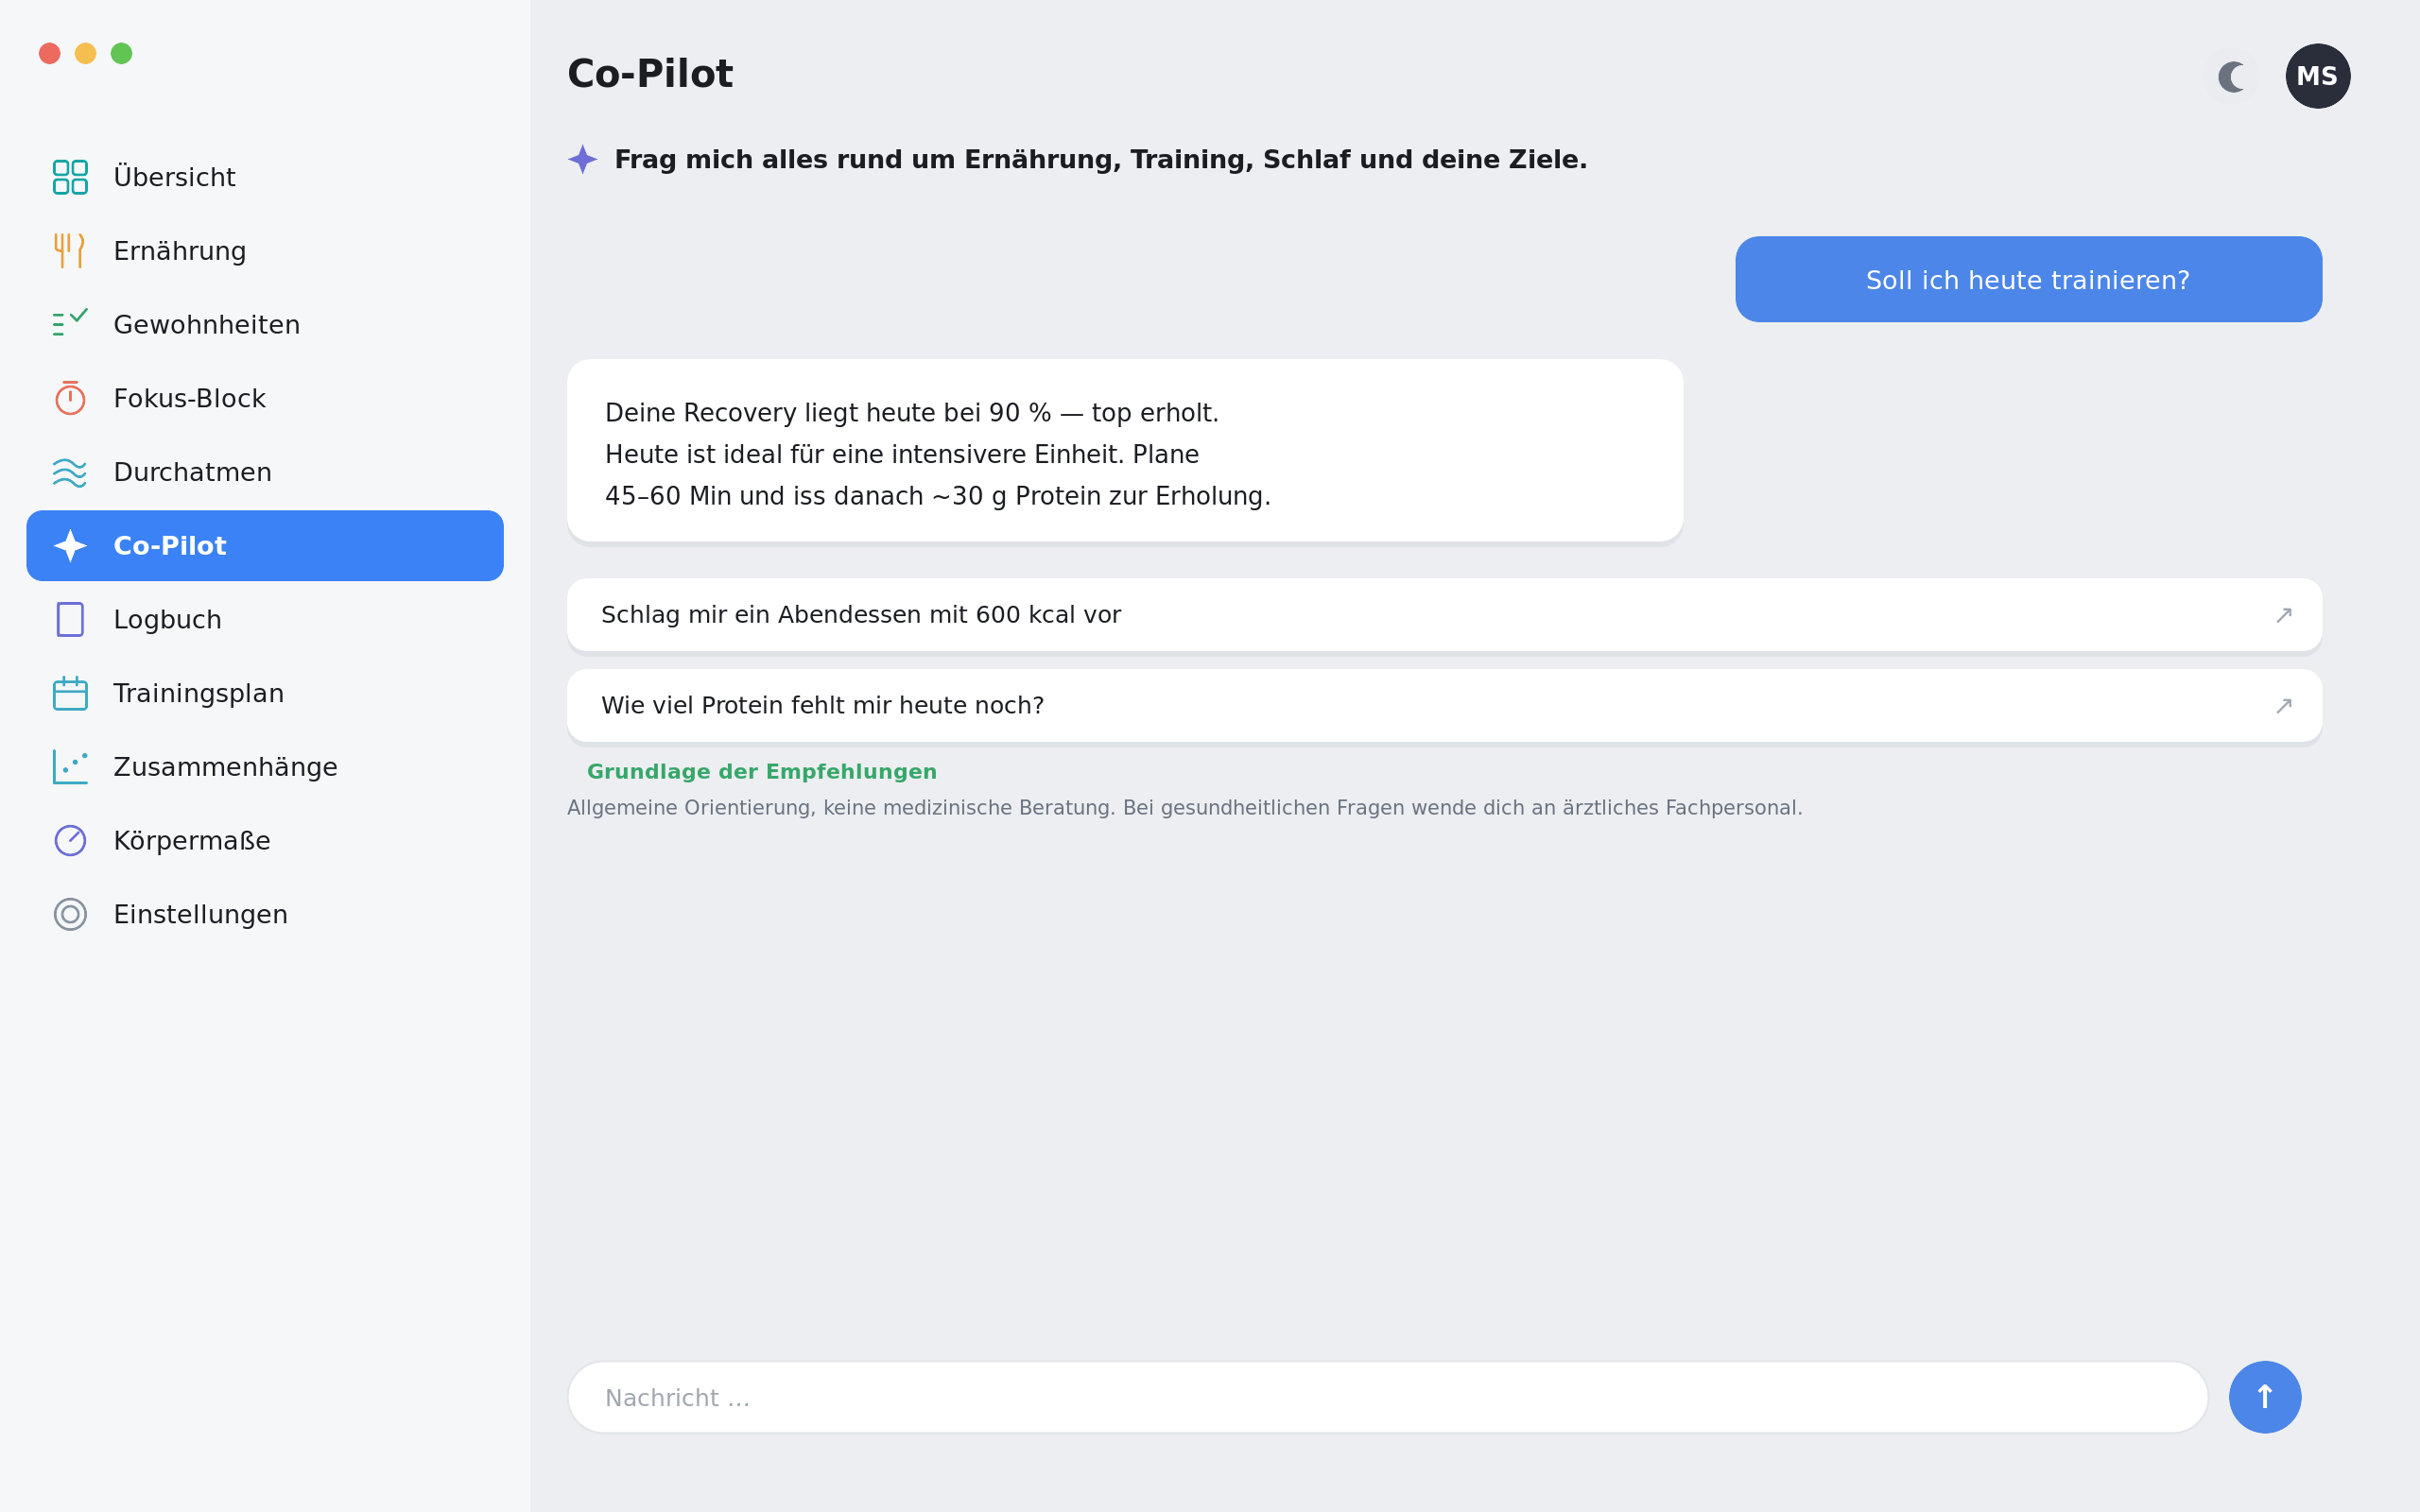The image size is (2420, 1512).
Task: Send message with the arrow-up button
Action: 2265,1397
